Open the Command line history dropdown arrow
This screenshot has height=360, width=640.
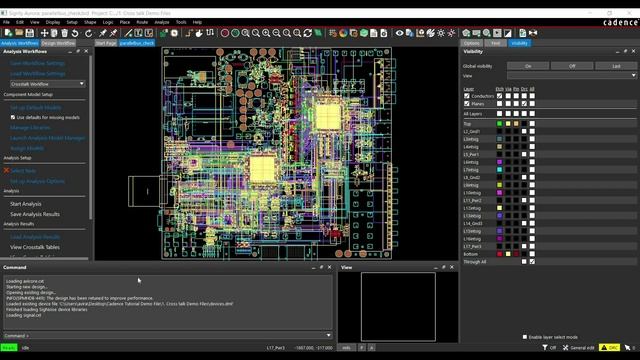tap(329, 336)
